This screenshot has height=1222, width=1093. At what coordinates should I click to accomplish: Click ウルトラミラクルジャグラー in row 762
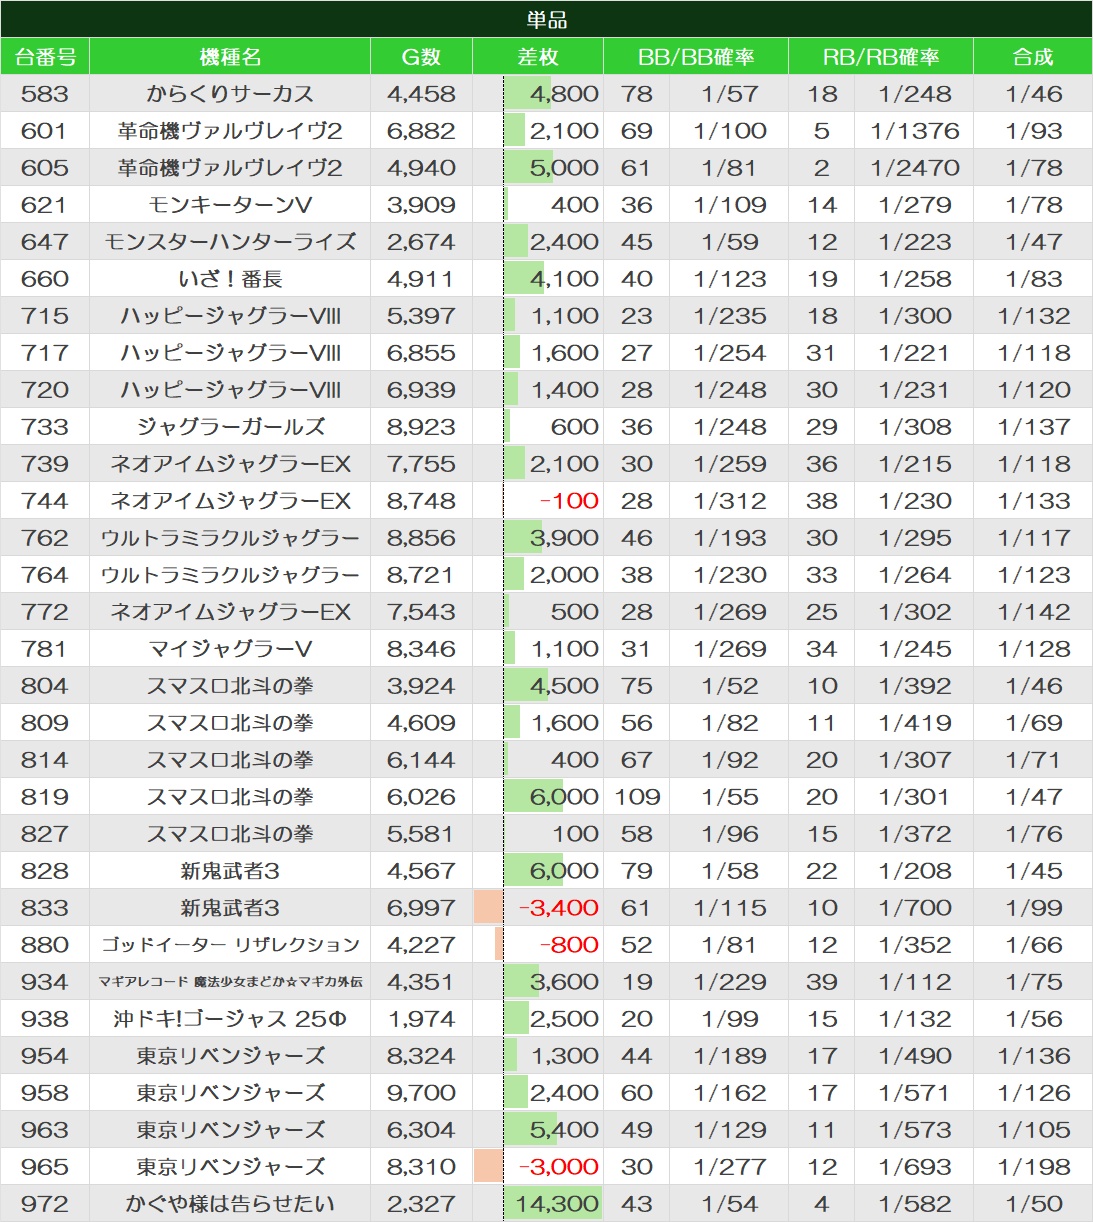tap(230, 538)
